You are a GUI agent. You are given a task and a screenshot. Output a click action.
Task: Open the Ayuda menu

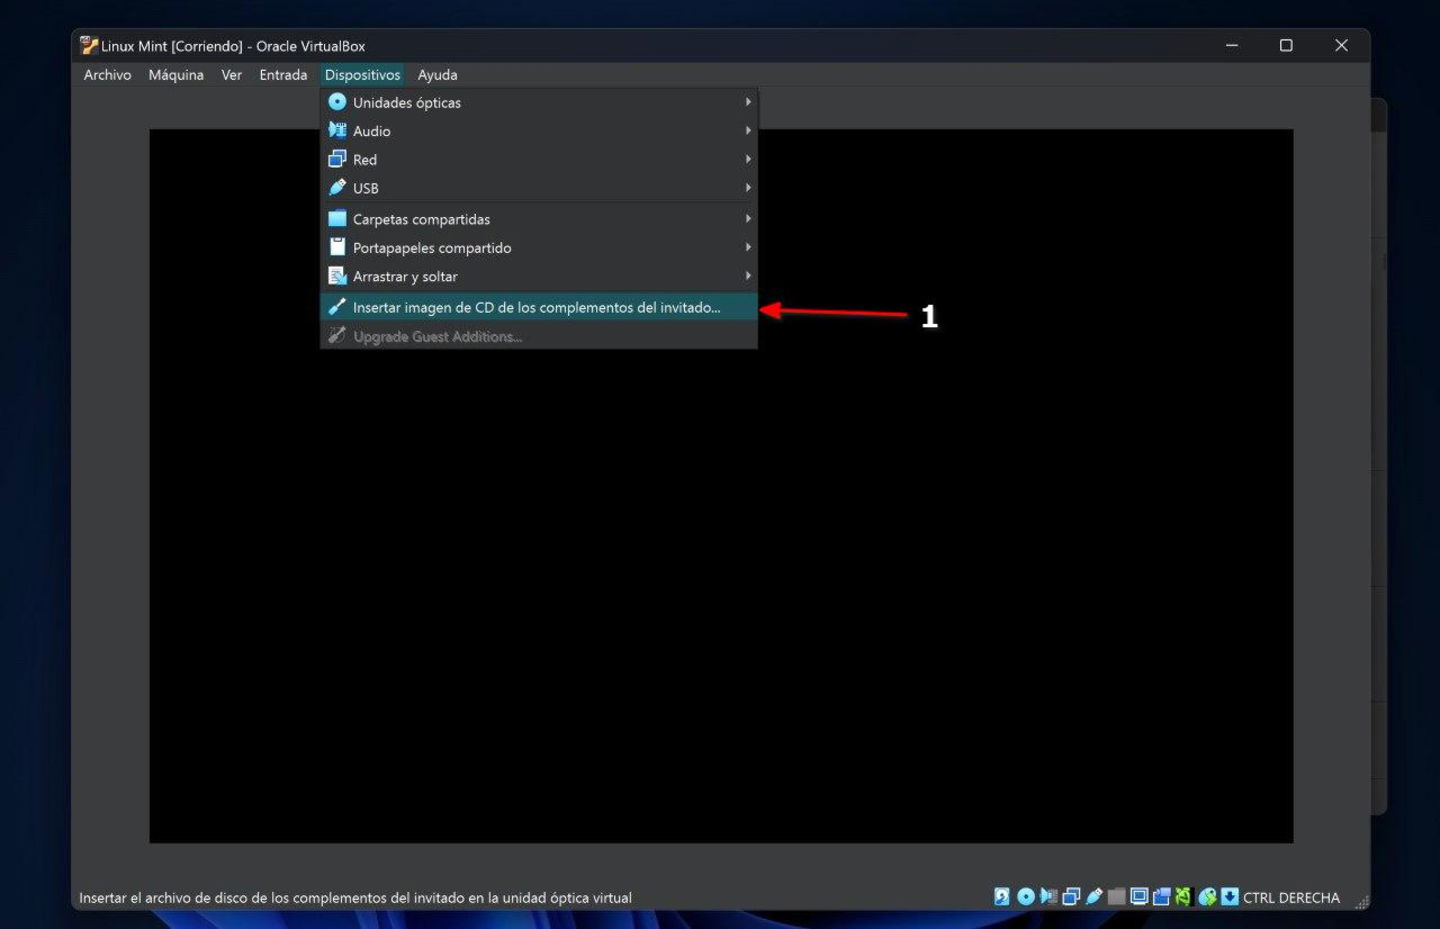[x=437, y=75]
